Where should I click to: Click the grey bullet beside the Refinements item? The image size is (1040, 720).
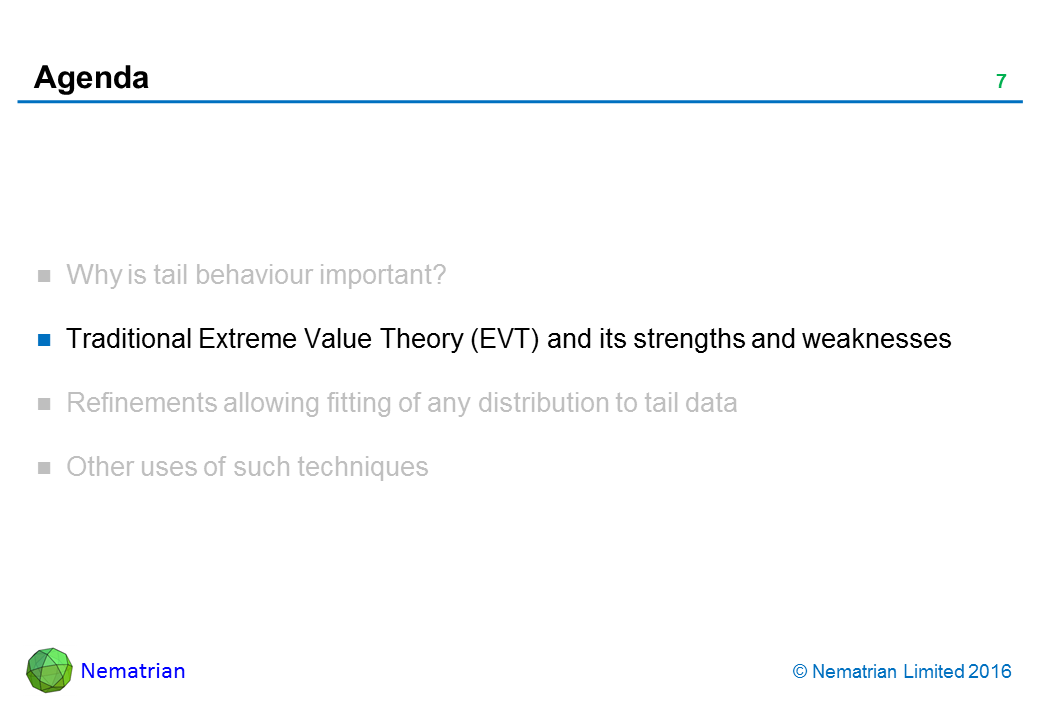(44, 404)
